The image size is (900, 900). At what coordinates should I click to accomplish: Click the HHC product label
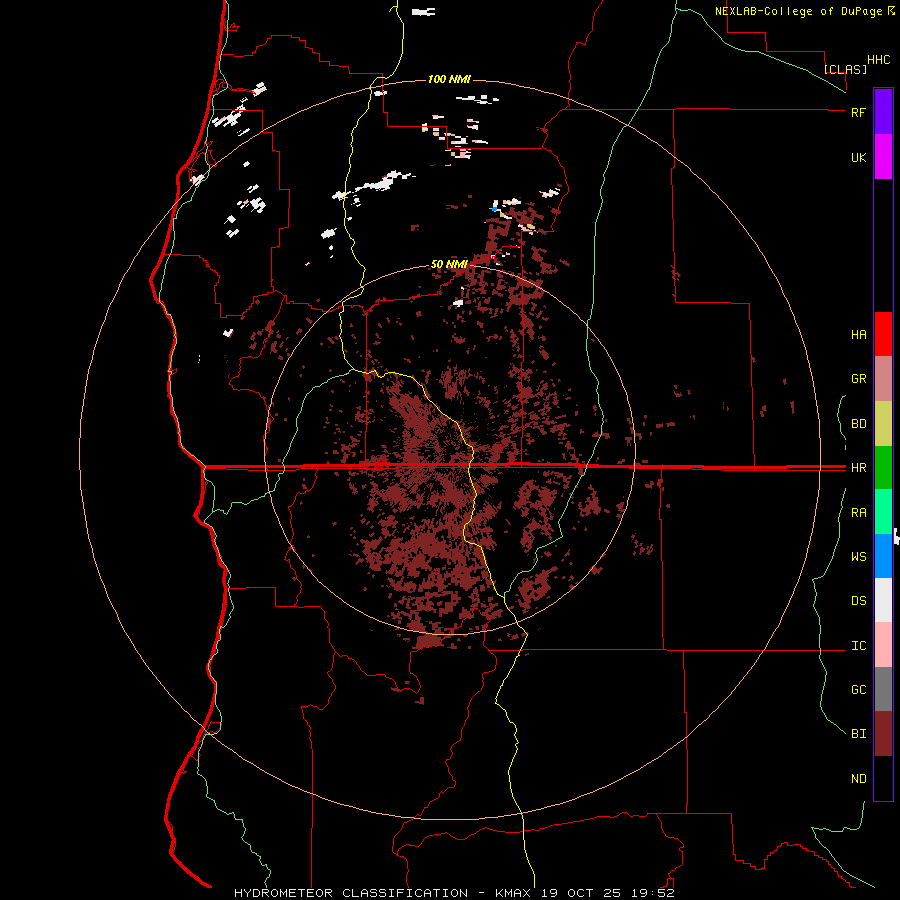click(878, 60)
